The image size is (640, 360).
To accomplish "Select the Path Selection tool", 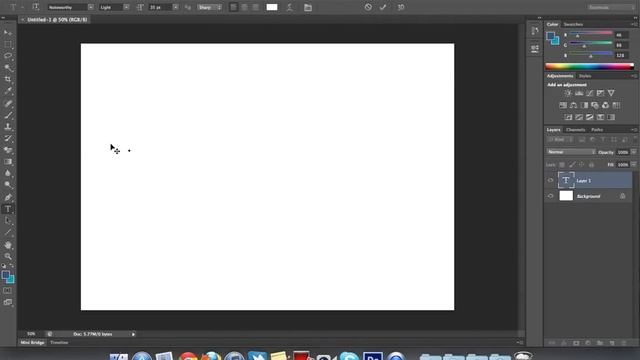I will click(8, 221).
